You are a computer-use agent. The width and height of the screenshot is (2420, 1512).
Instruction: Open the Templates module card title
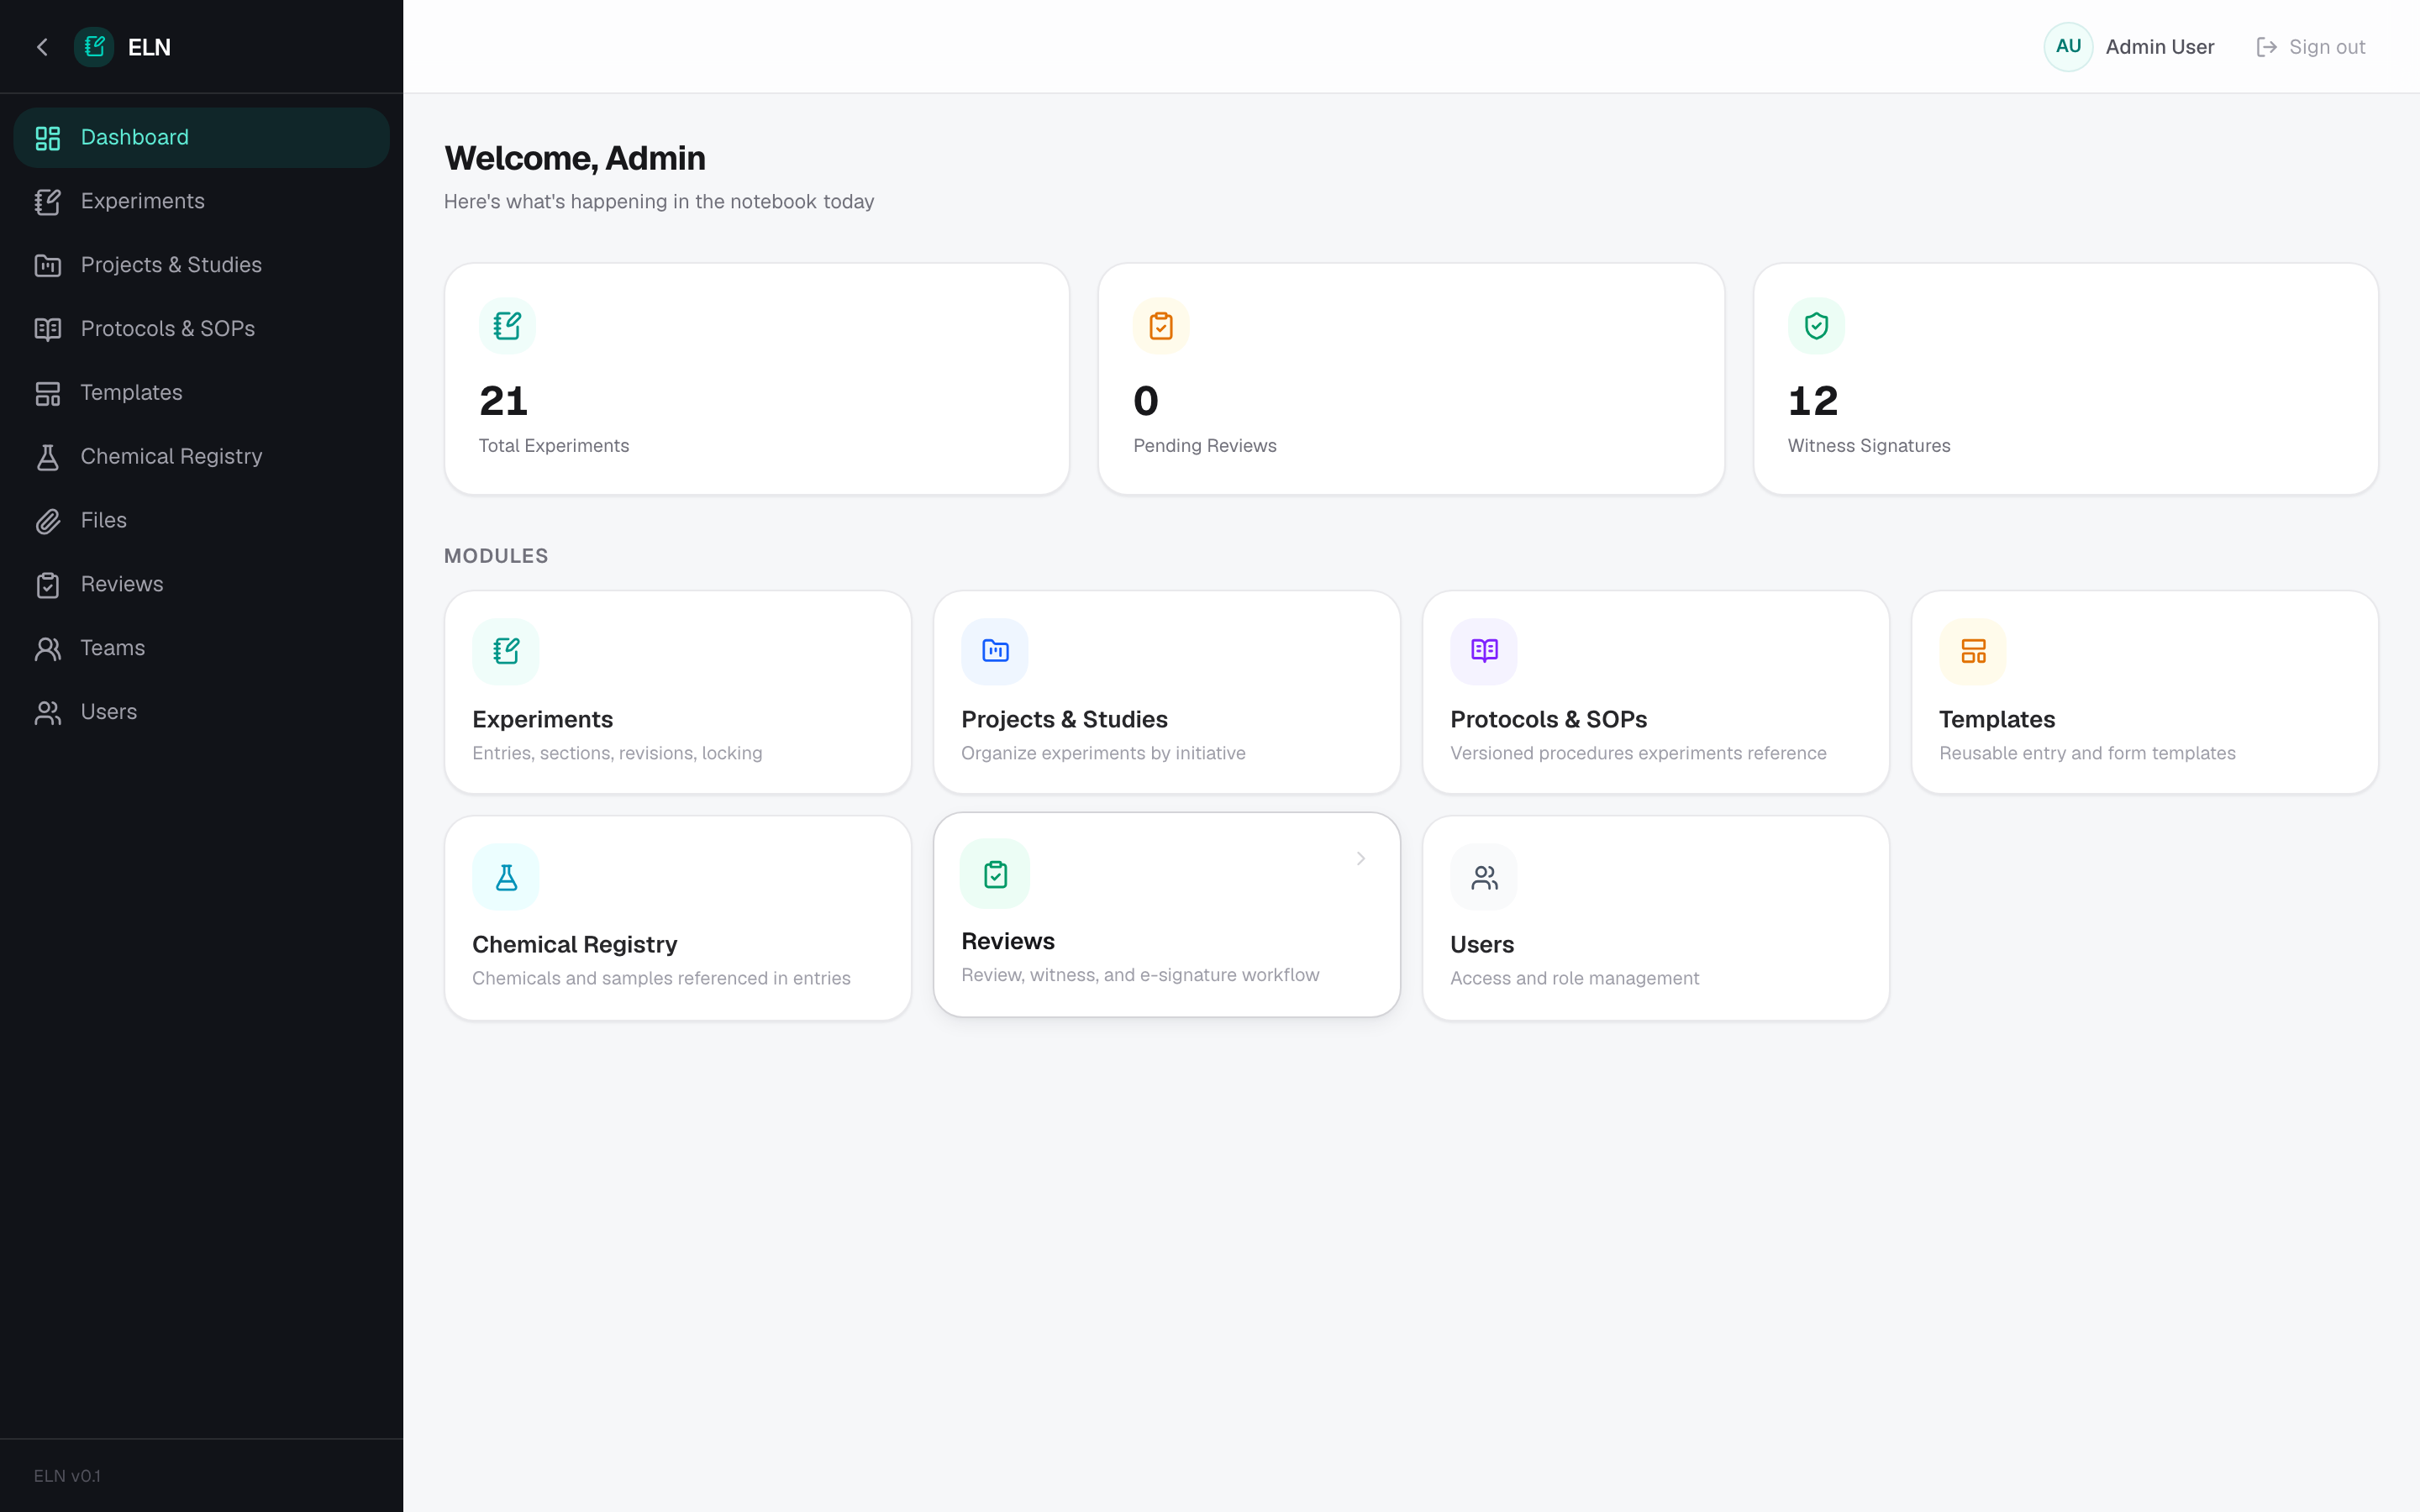(1997, 719)
